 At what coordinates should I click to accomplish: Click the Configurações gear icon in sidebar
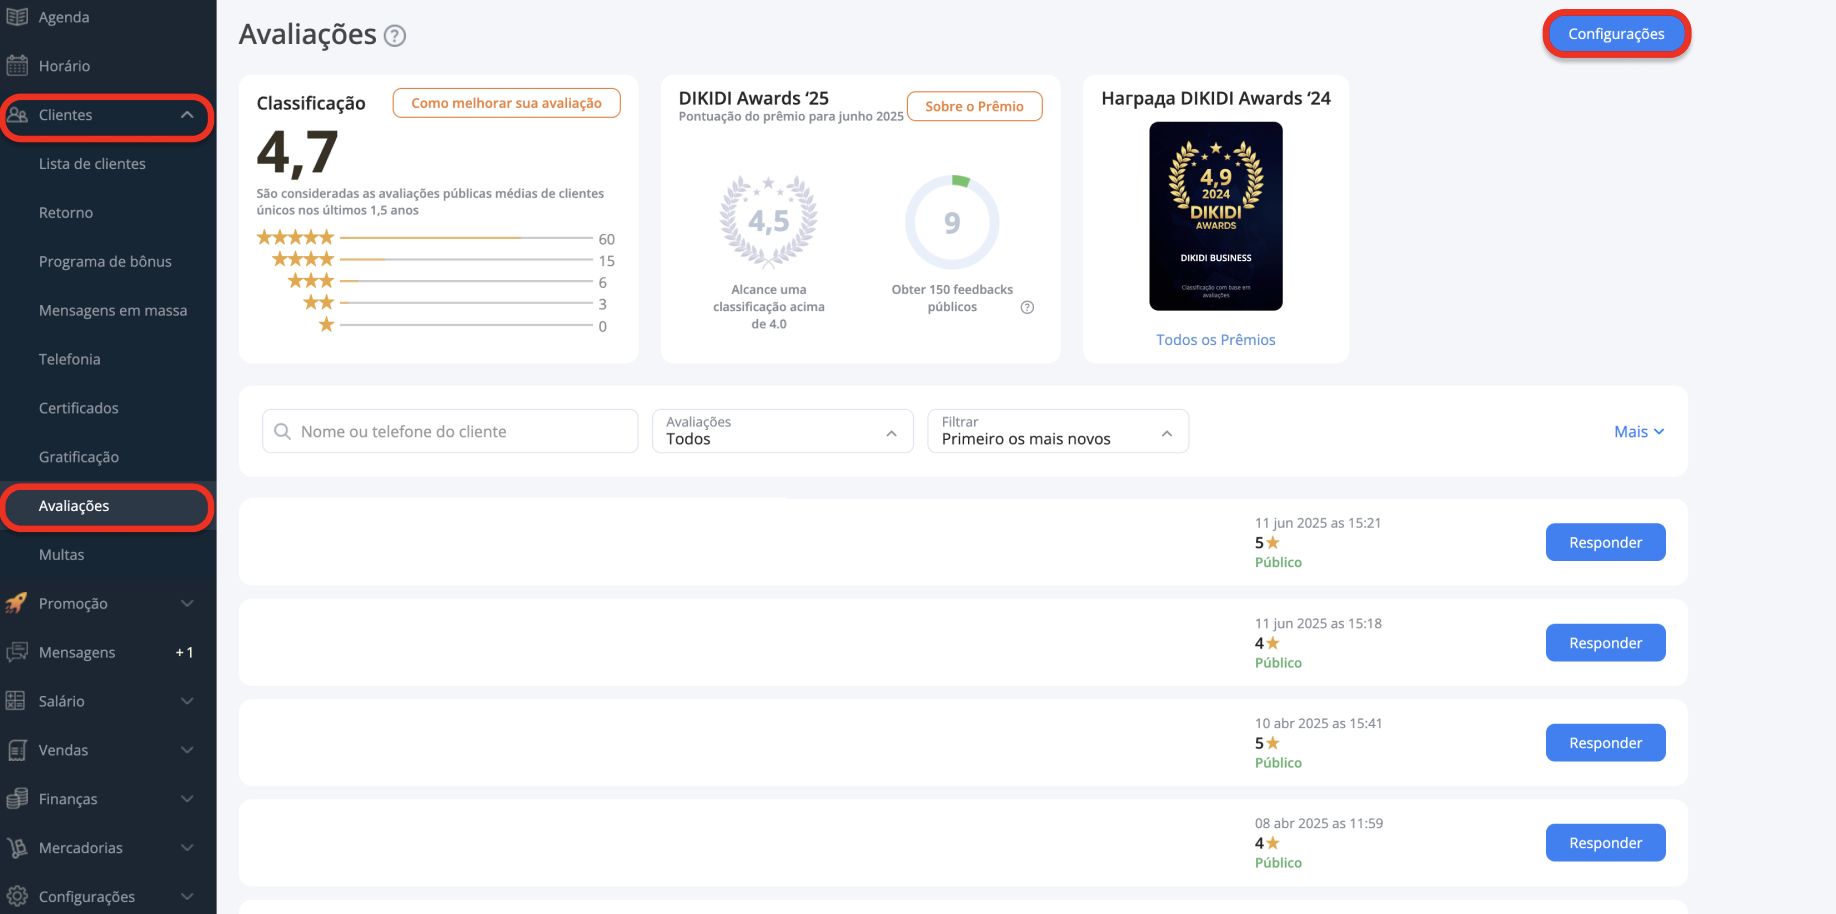(17, 897)
